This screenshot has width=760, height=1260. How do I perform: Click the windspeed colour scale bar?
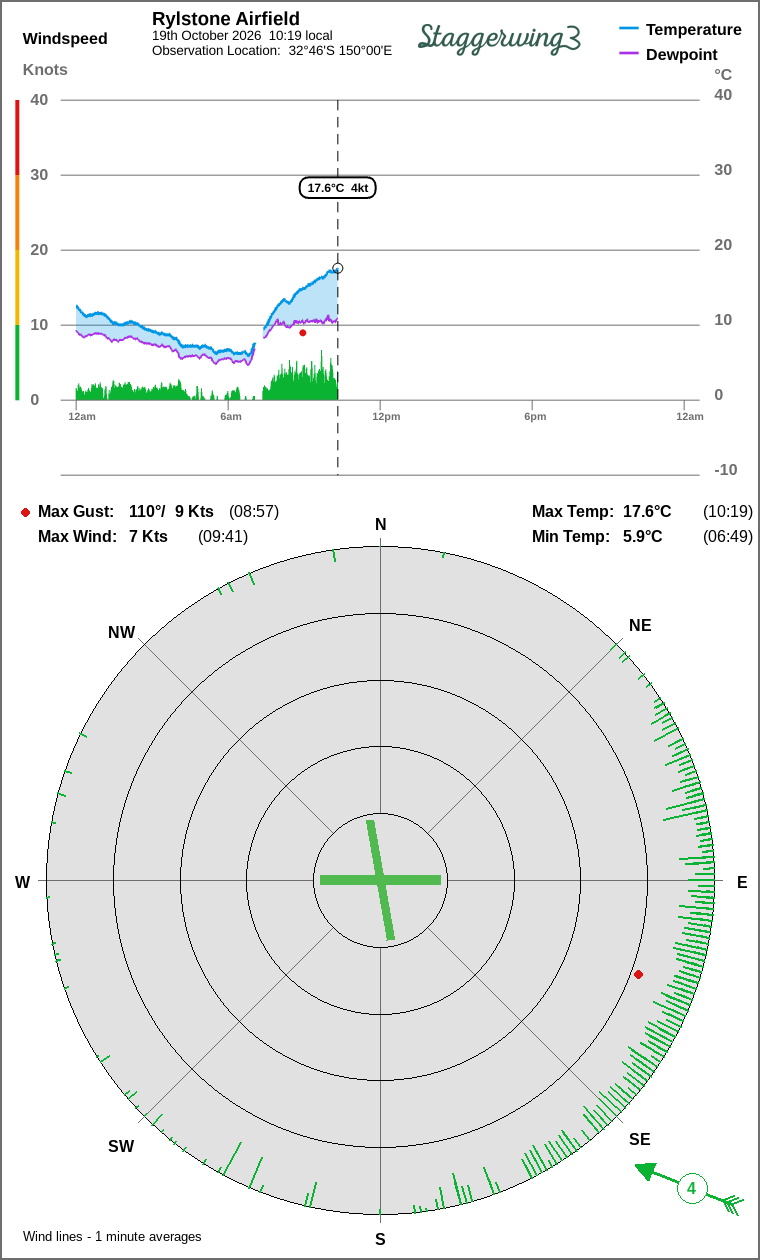[x=17, y=249]
